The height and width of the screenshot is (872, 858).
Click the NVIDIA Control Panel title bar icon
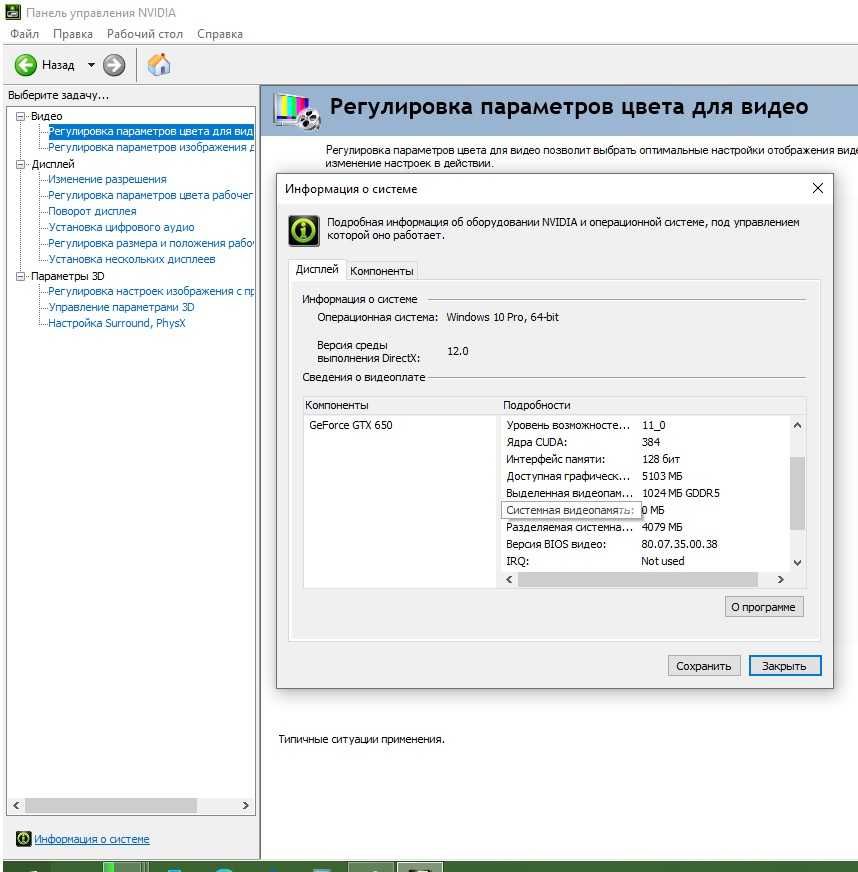click(x=13, y=12)
